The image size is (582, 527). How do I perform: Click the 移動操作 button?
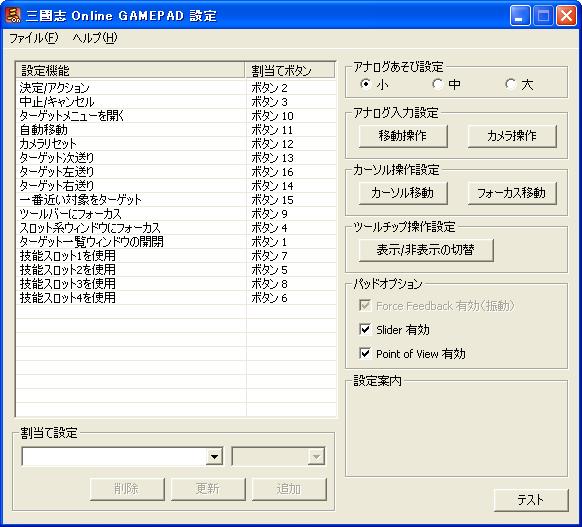[403, 136]
